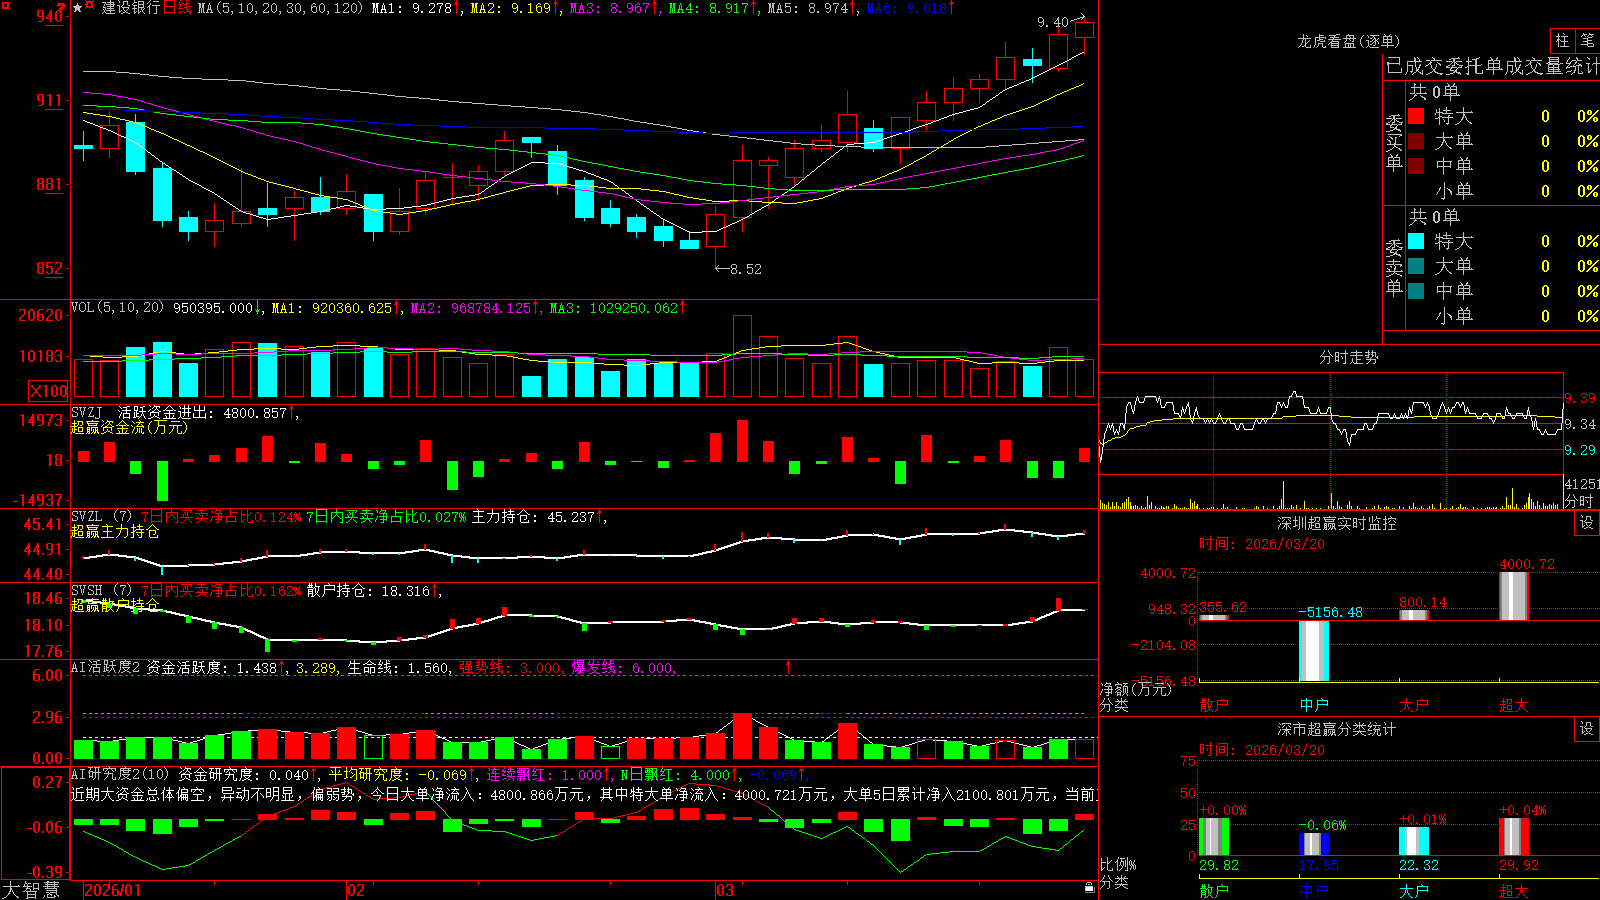Click the AI活跃度2 indicator label
Viewport: 1600px width, 900px height.
[x=106, y=667]
